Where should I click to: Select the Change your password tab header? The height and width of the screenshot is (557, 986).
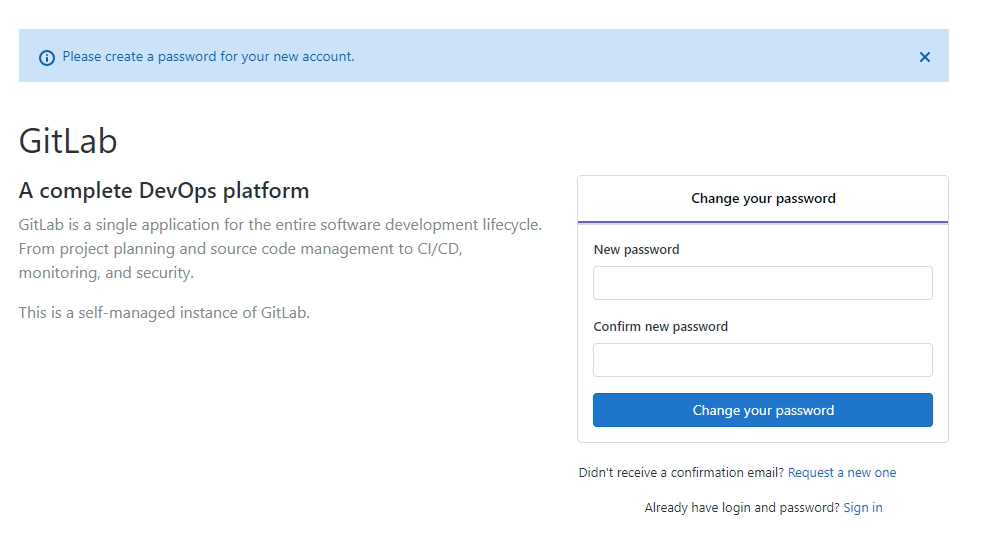(763, 199)
